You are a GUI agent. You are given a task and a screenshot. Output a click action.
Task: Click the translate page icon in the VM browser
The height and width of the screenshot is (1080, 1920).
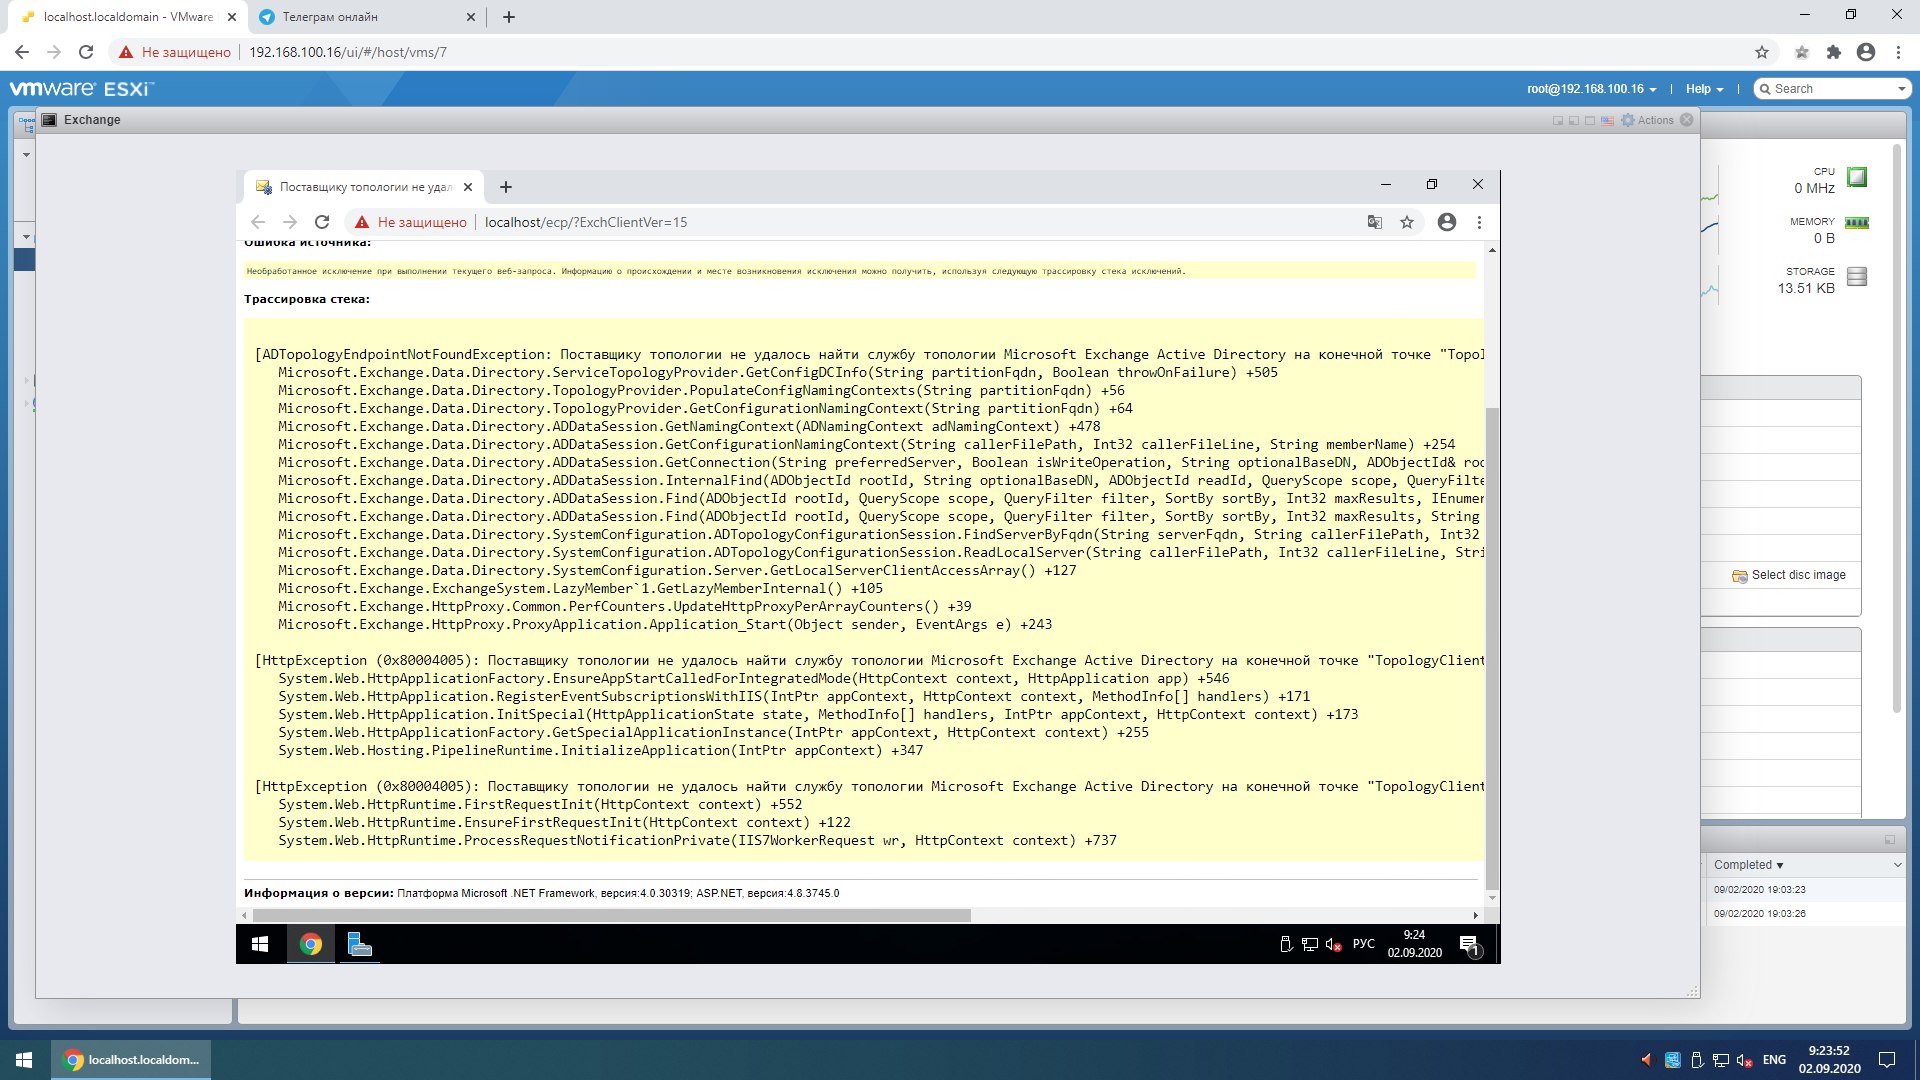click(1375, 222)
